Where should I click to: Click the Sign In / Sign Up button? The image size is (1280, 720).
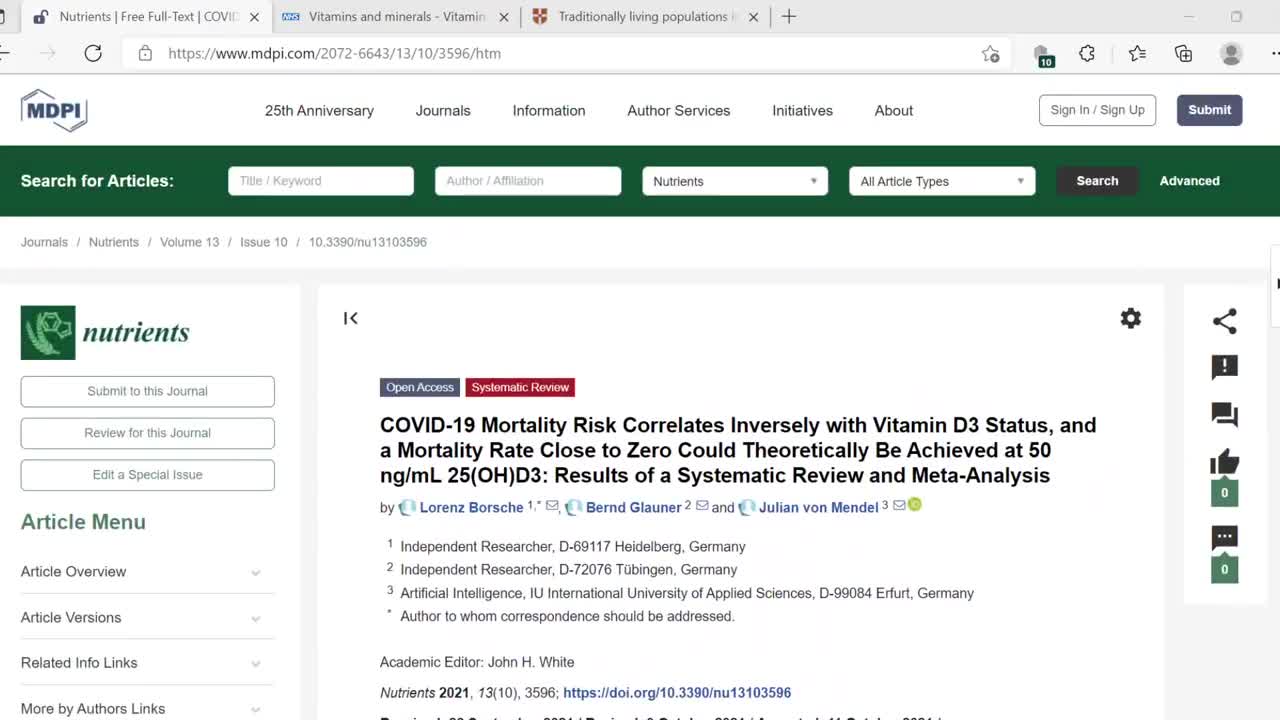1097,110
